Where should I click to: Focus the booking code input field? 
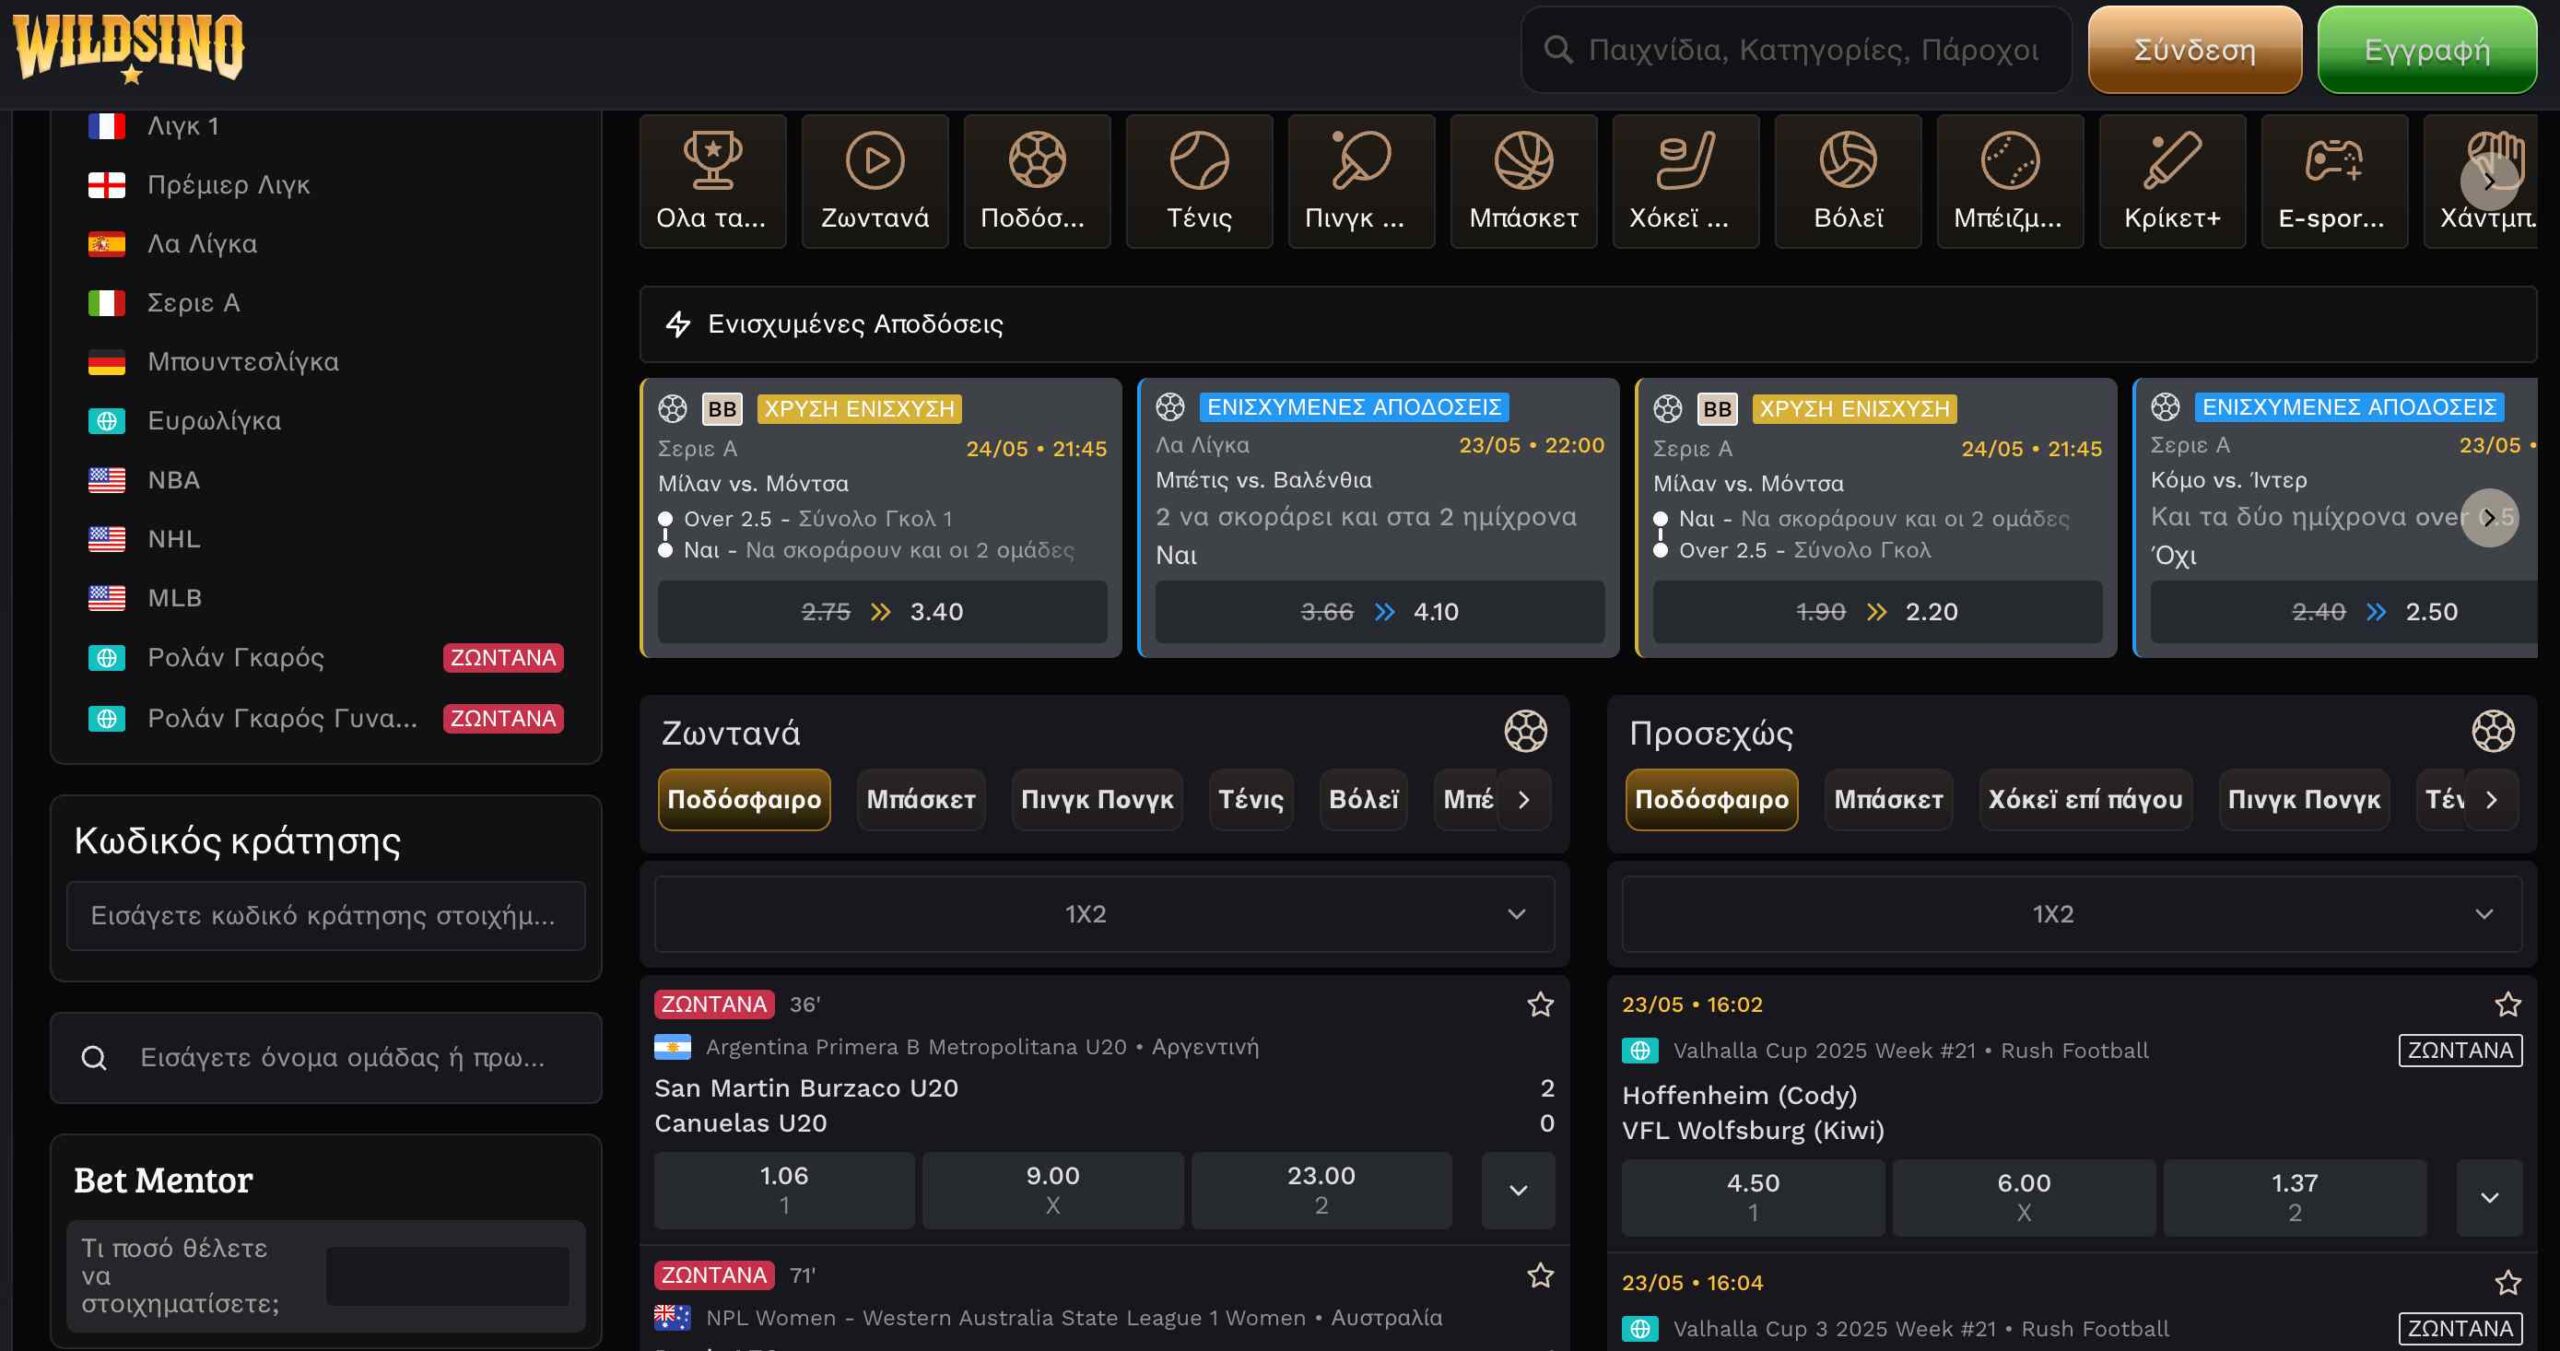click(x=326, y=915)
